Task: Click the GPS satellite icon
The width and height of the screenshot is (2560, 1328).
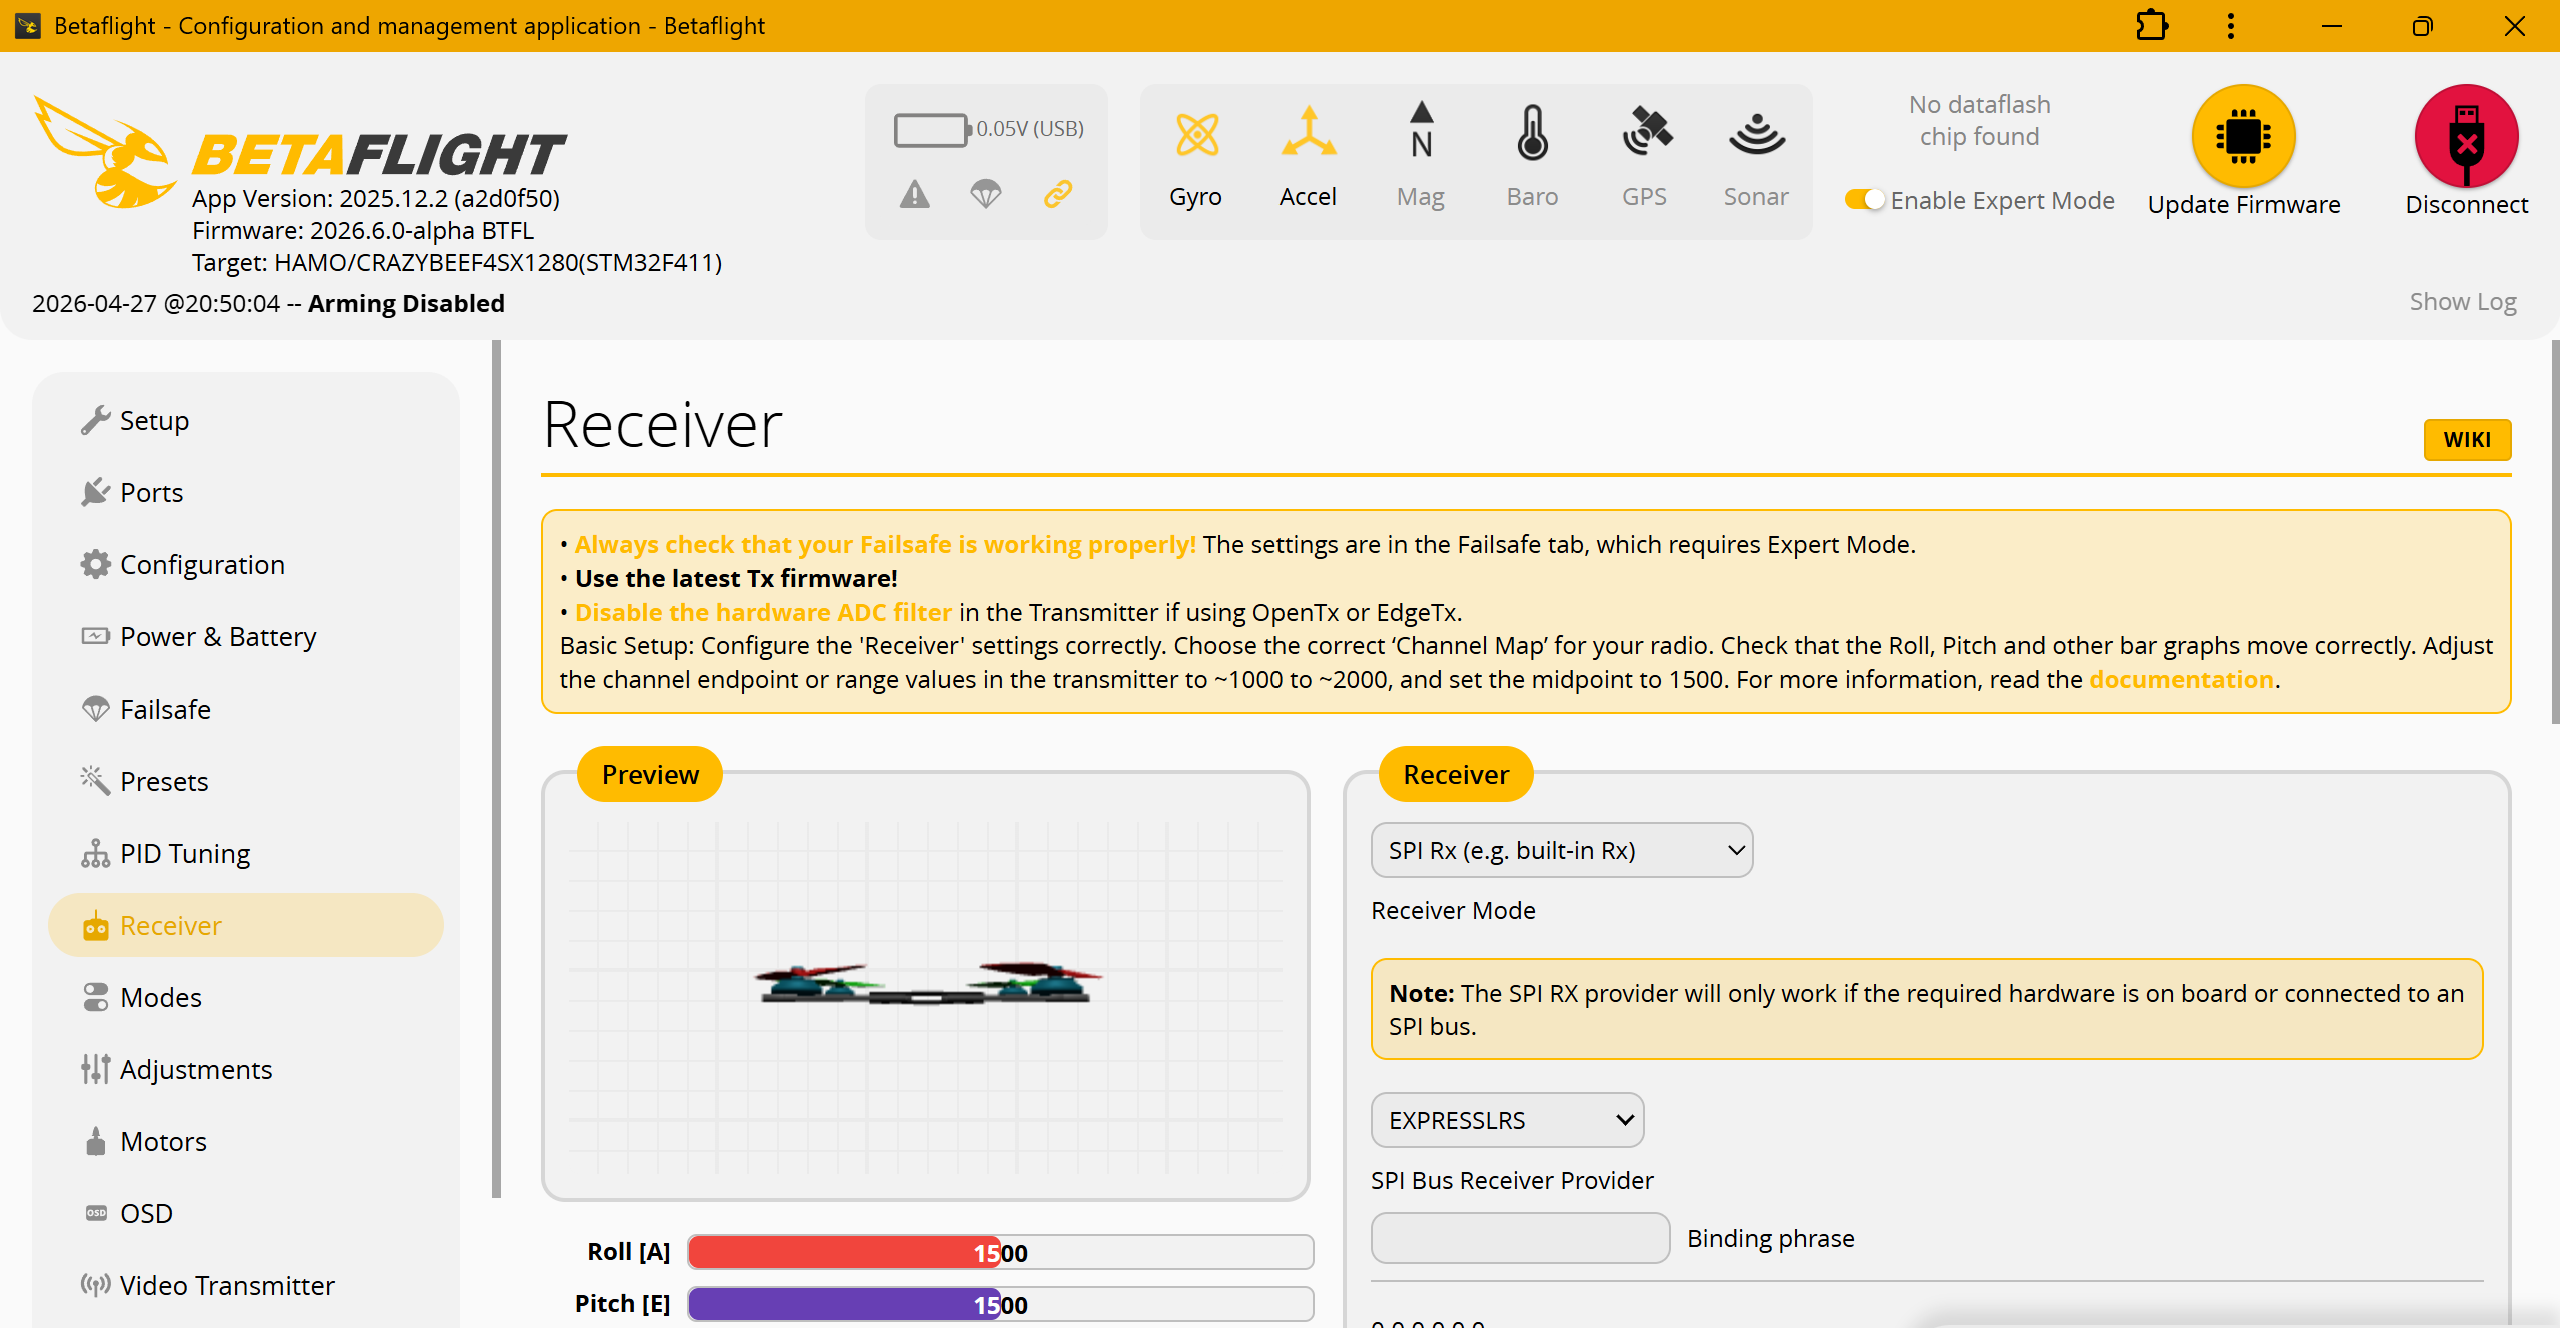Action: click(x=1646, y=132)
